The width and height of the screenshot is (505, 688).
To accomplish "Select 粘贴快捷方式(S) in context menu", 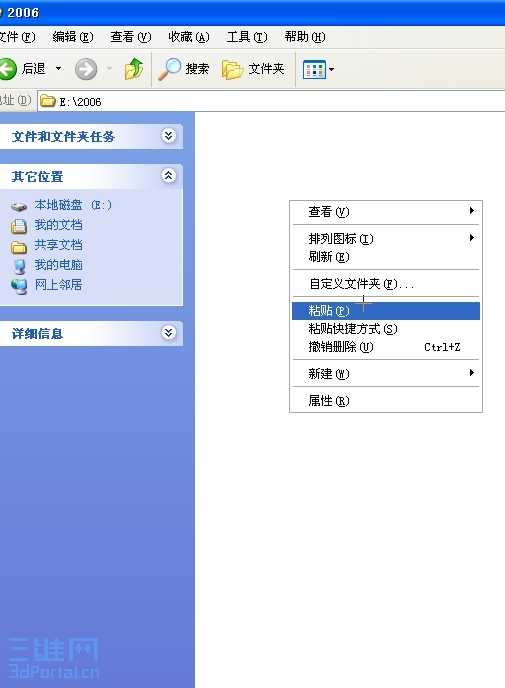I will coord(386,329).
